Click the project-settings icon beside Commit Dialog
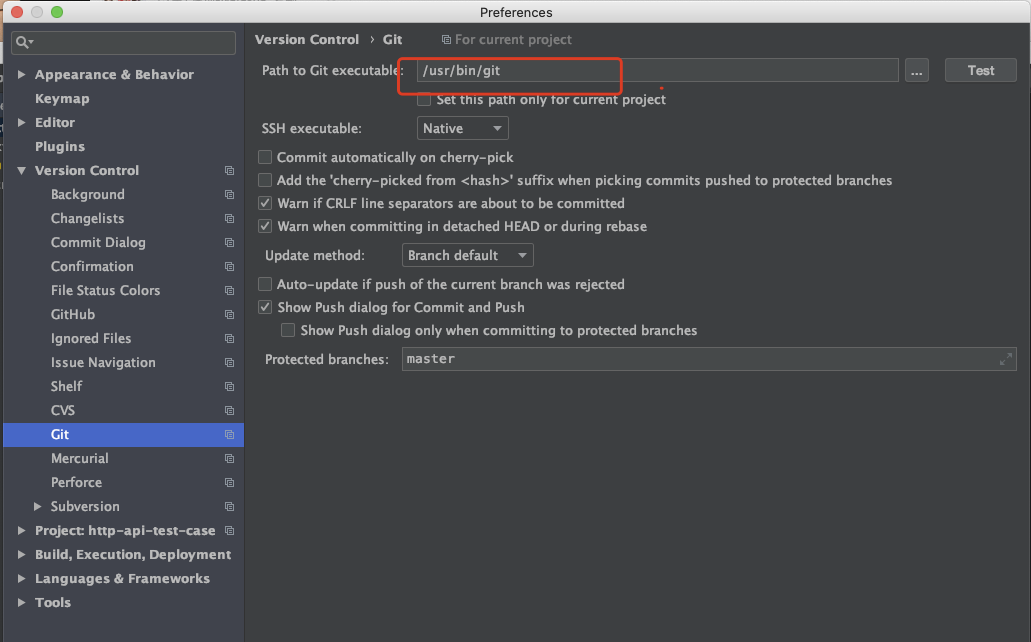1031x642 pixels. 230,242
